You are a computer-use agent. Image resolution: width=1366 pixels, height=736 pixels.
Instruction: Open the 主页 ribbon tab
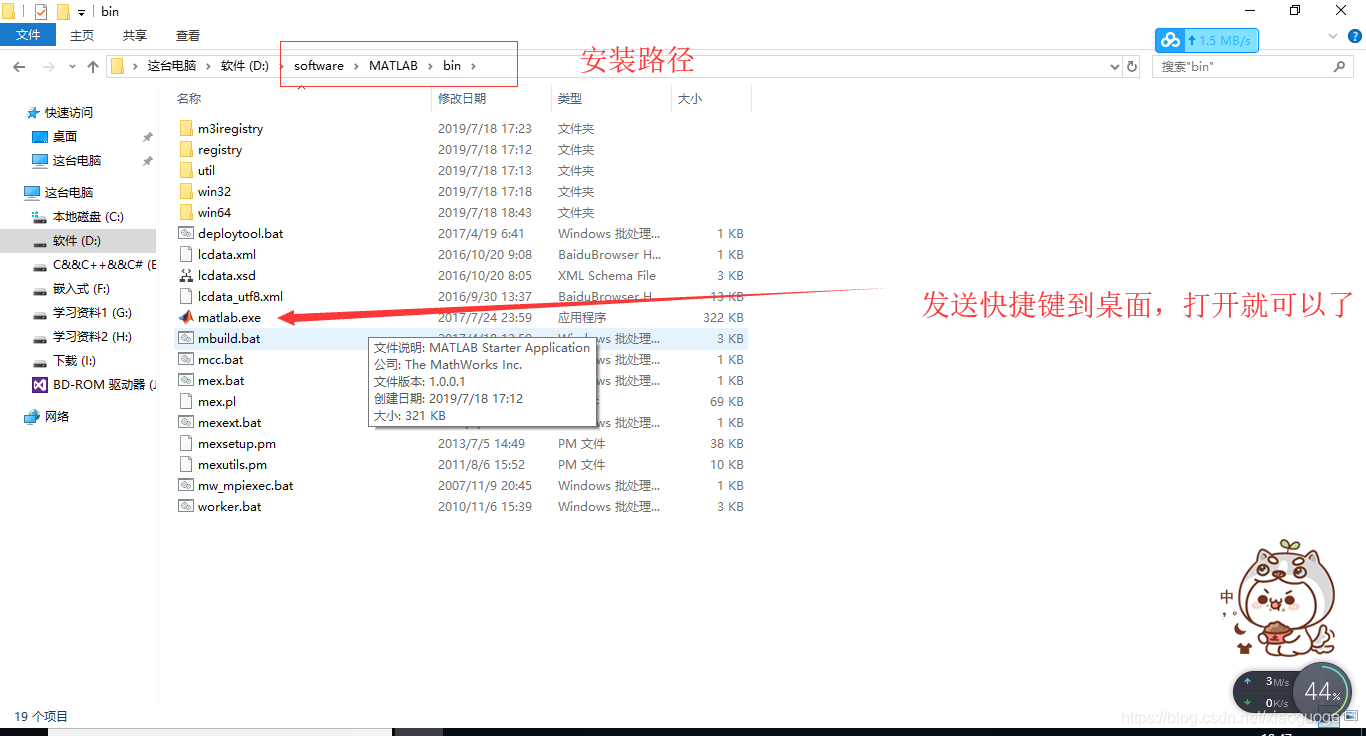tap(82, 35)
